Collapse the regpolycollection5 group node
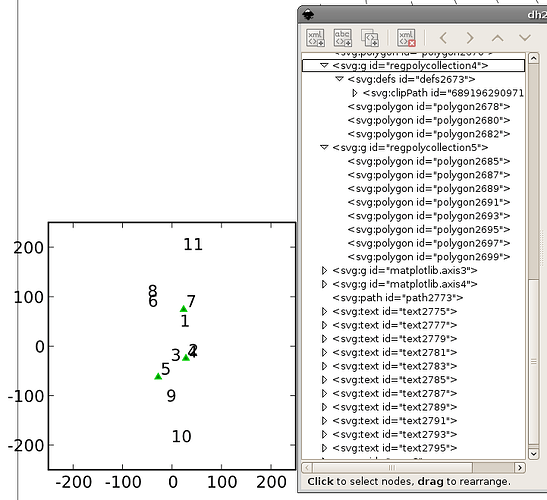Viewport: 547px width, 500px height. pyautogui.click(x=324, y=147)
